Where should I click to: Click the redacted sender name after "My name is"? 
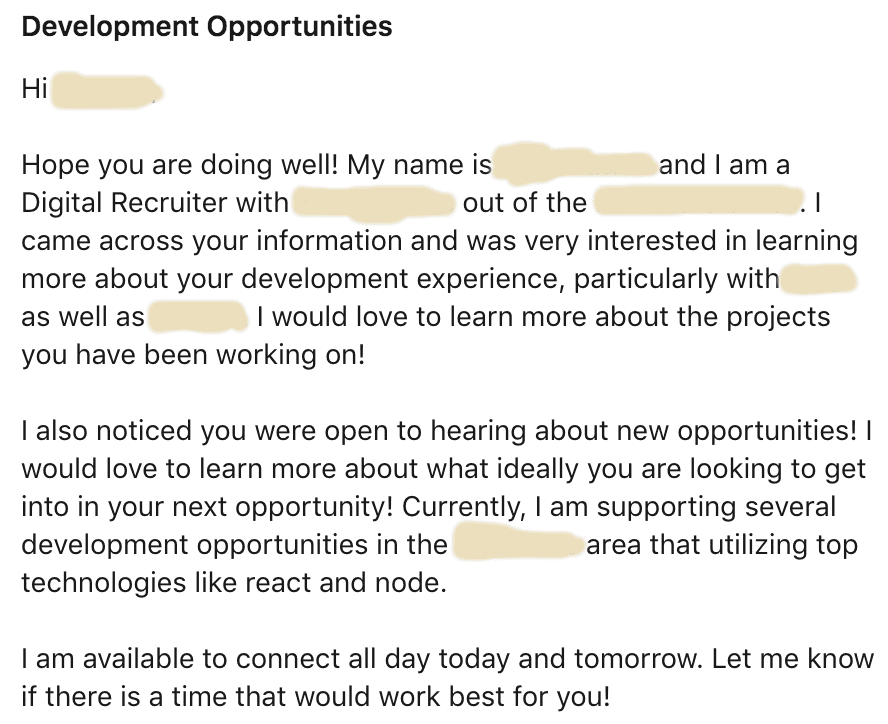pyautogui.click(x=574, y=164)
